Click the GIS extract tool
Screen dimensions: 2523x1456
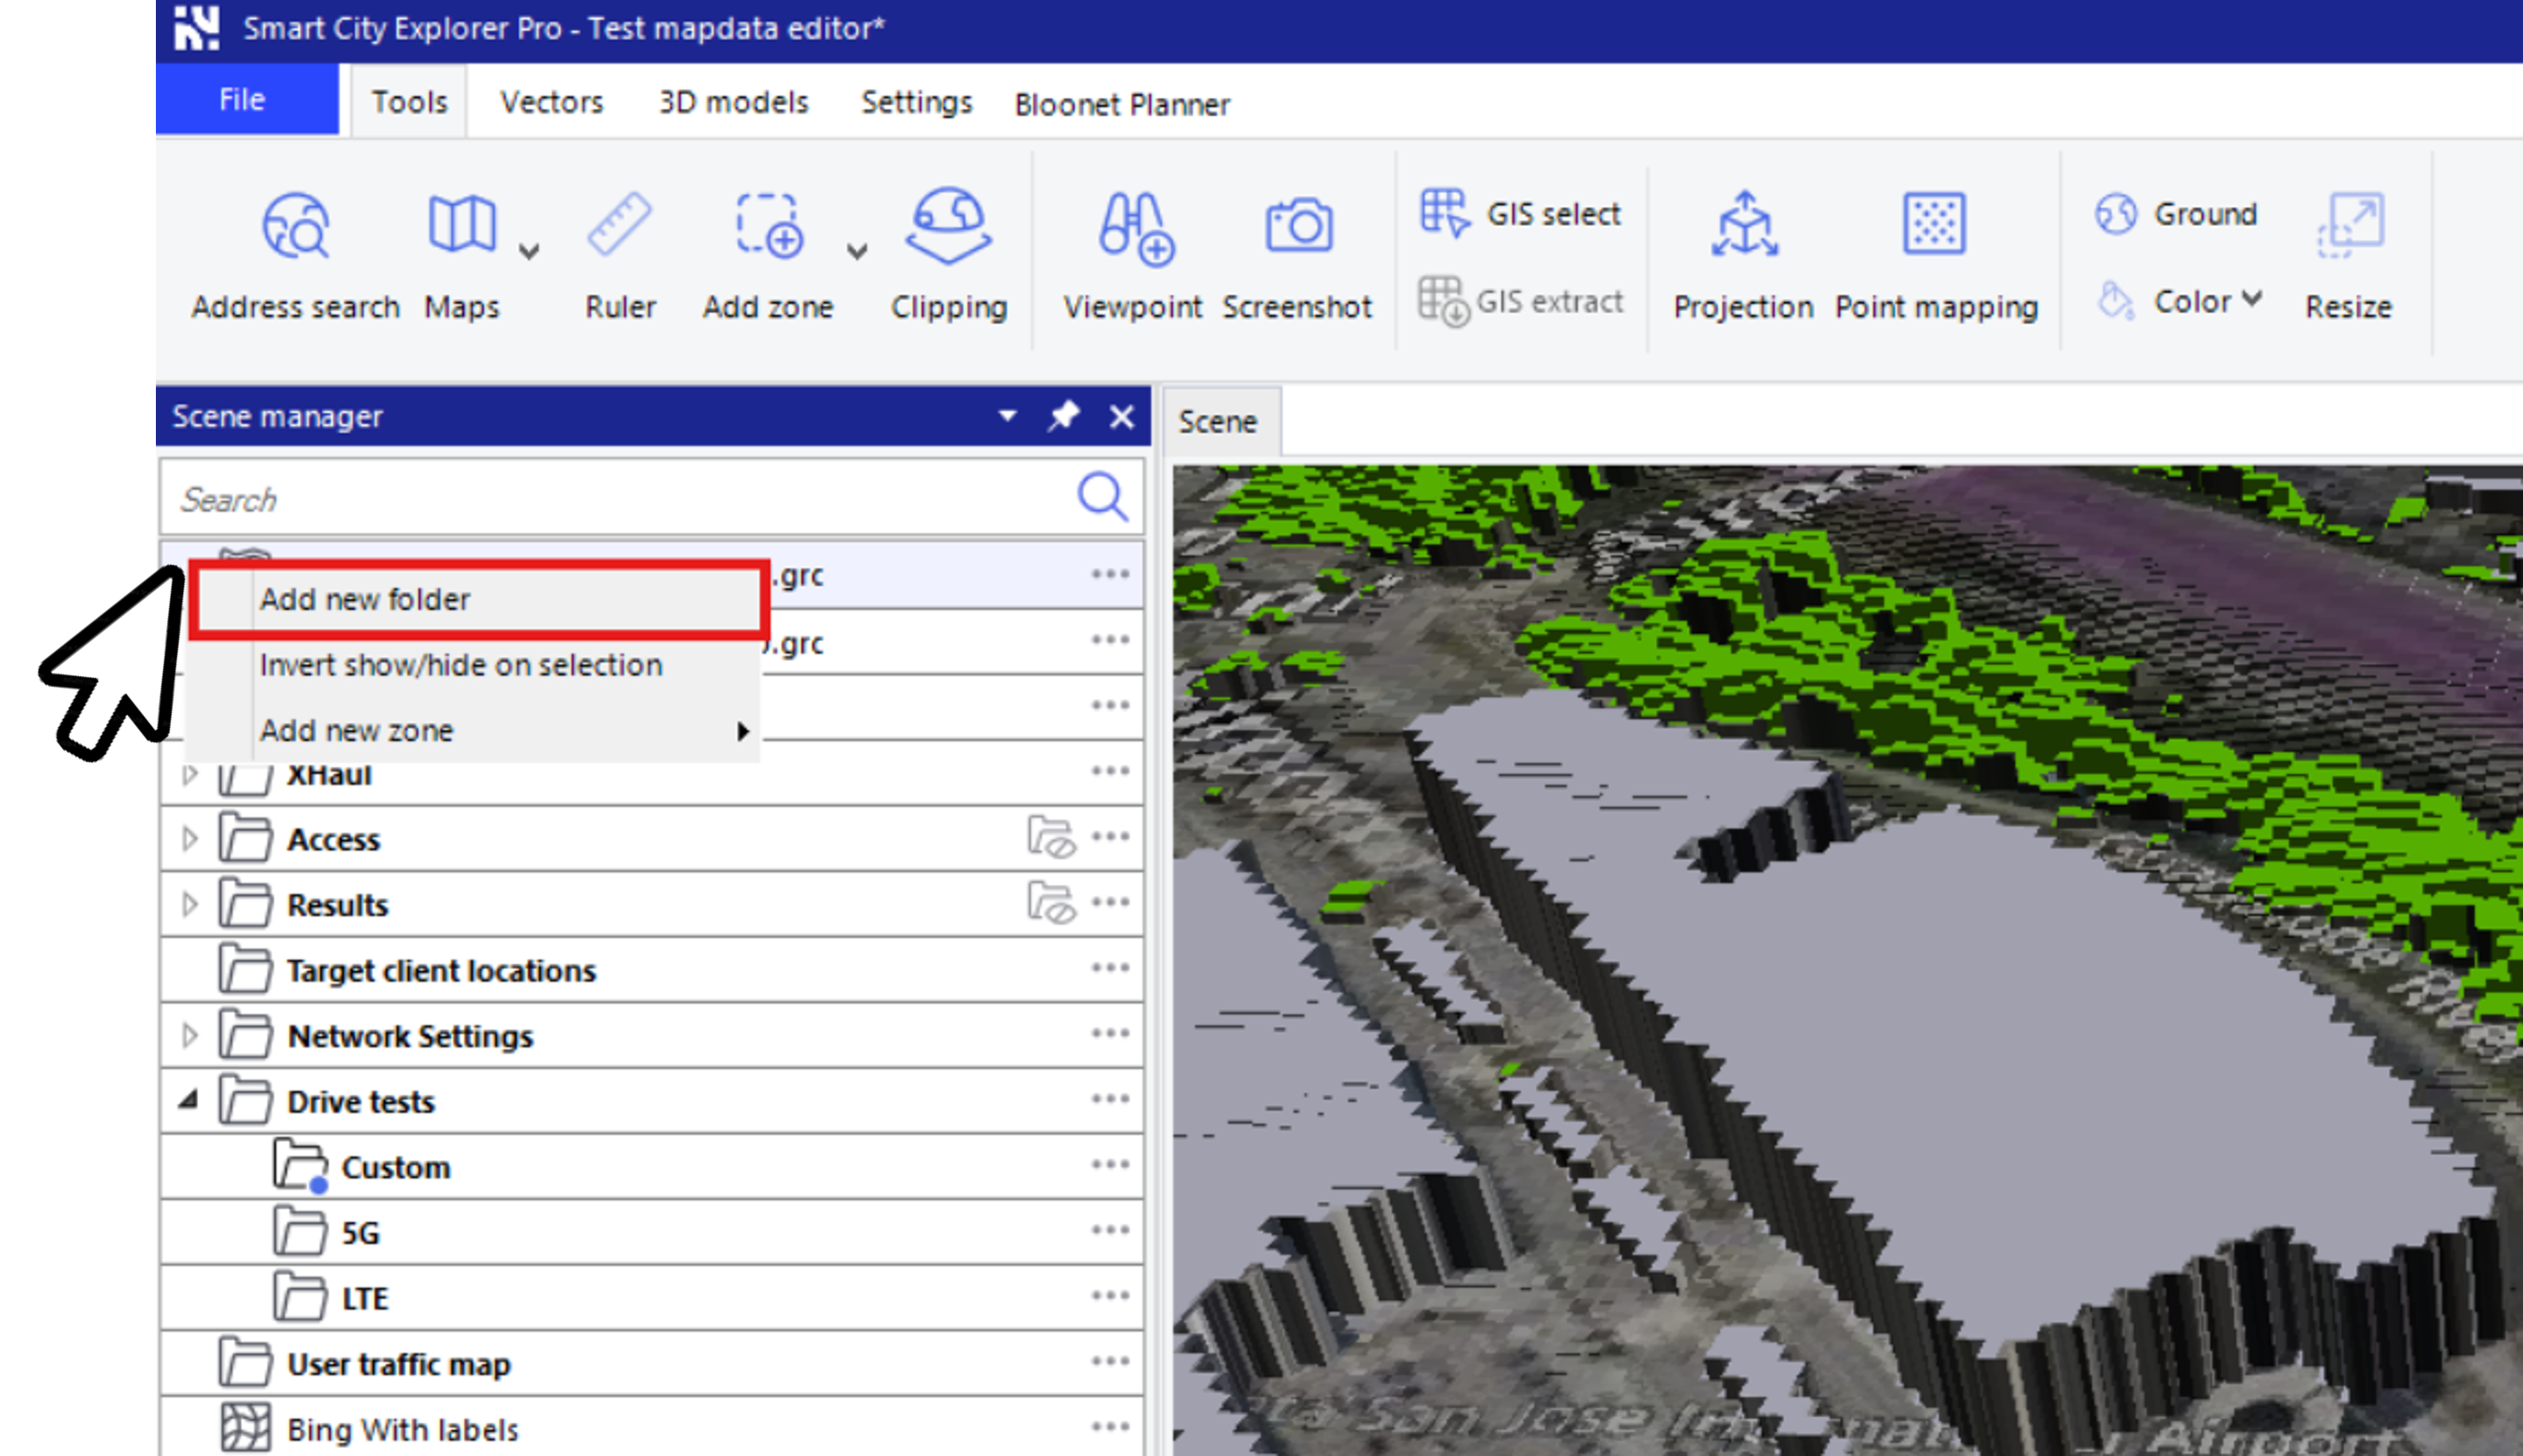(x=1521, y=301)
